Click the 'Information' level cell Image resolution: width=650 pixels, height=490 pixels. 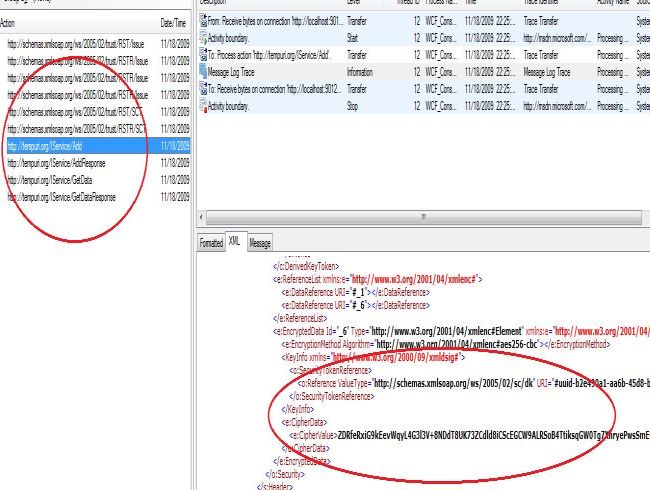360,72
